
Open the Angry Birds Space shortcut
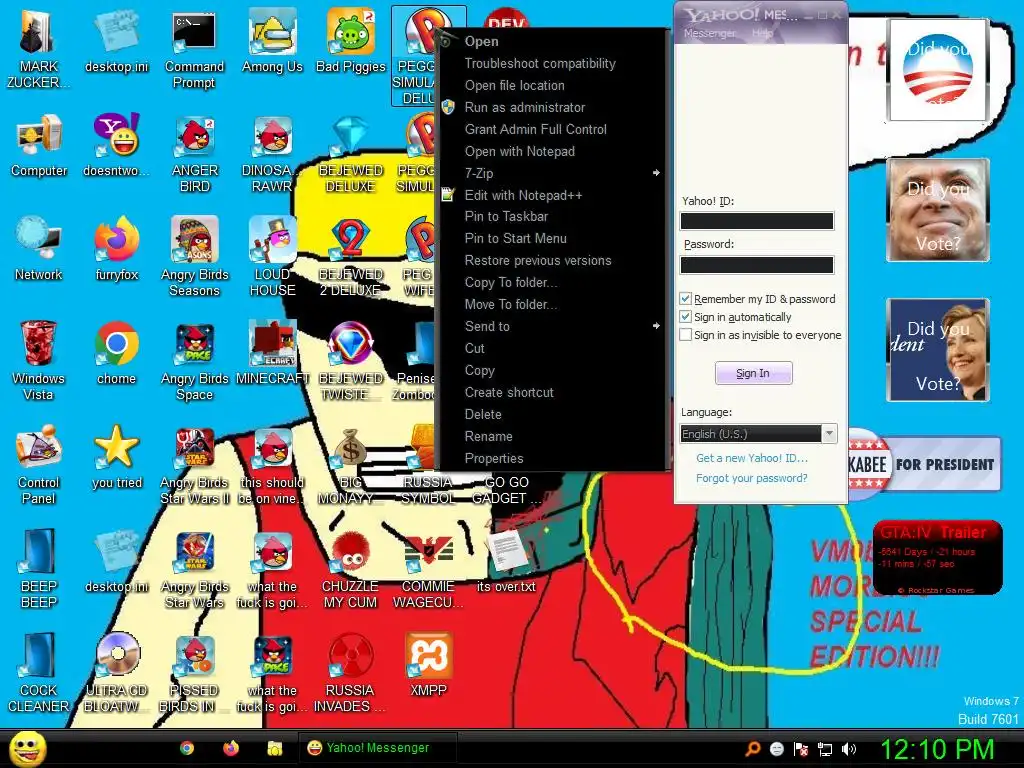tap(195, 362)
